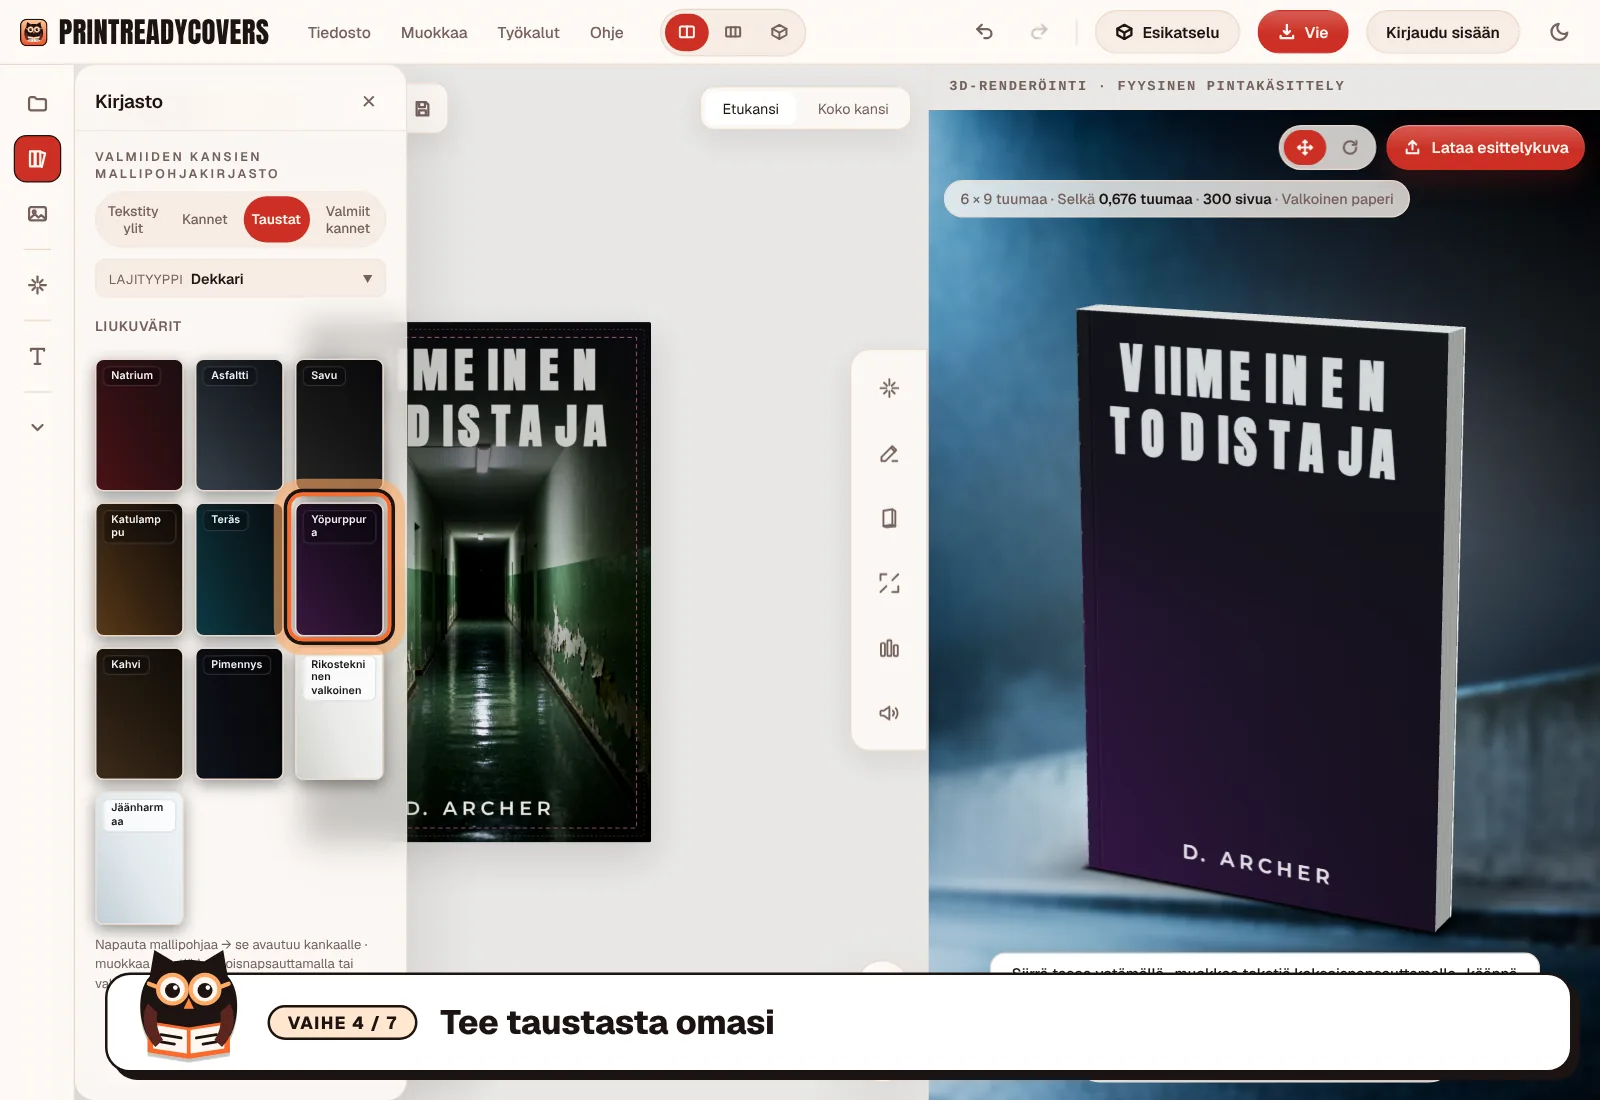Switch to columns view mode icon
This screenshot has width=1600, height=1100.
[x=733, y=32]
